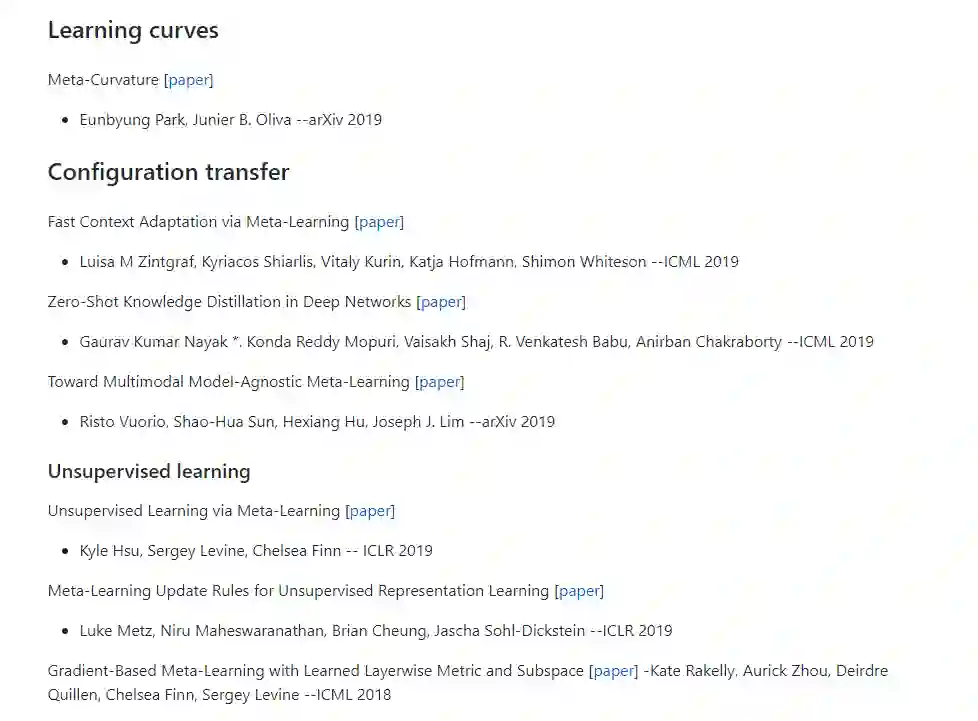
Task: Click the Fast Context Adaptation title text
Action: (198, 222)
